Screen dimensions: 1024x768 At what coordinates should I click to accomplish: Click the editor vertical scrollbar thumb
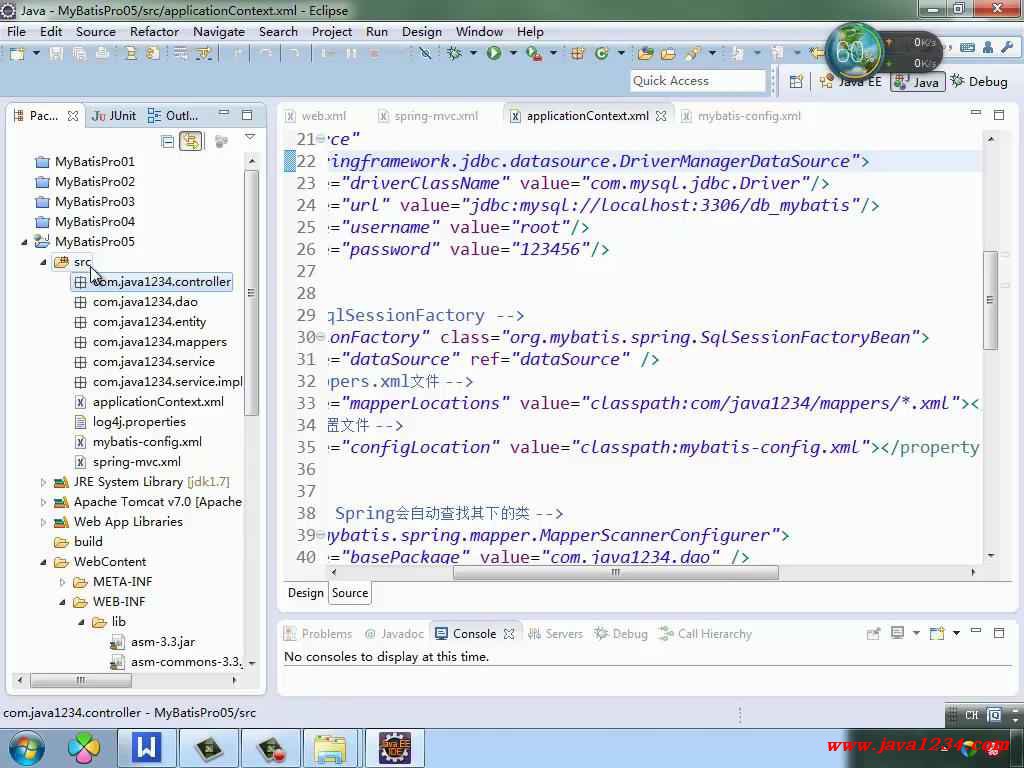(x=990, y=300)
